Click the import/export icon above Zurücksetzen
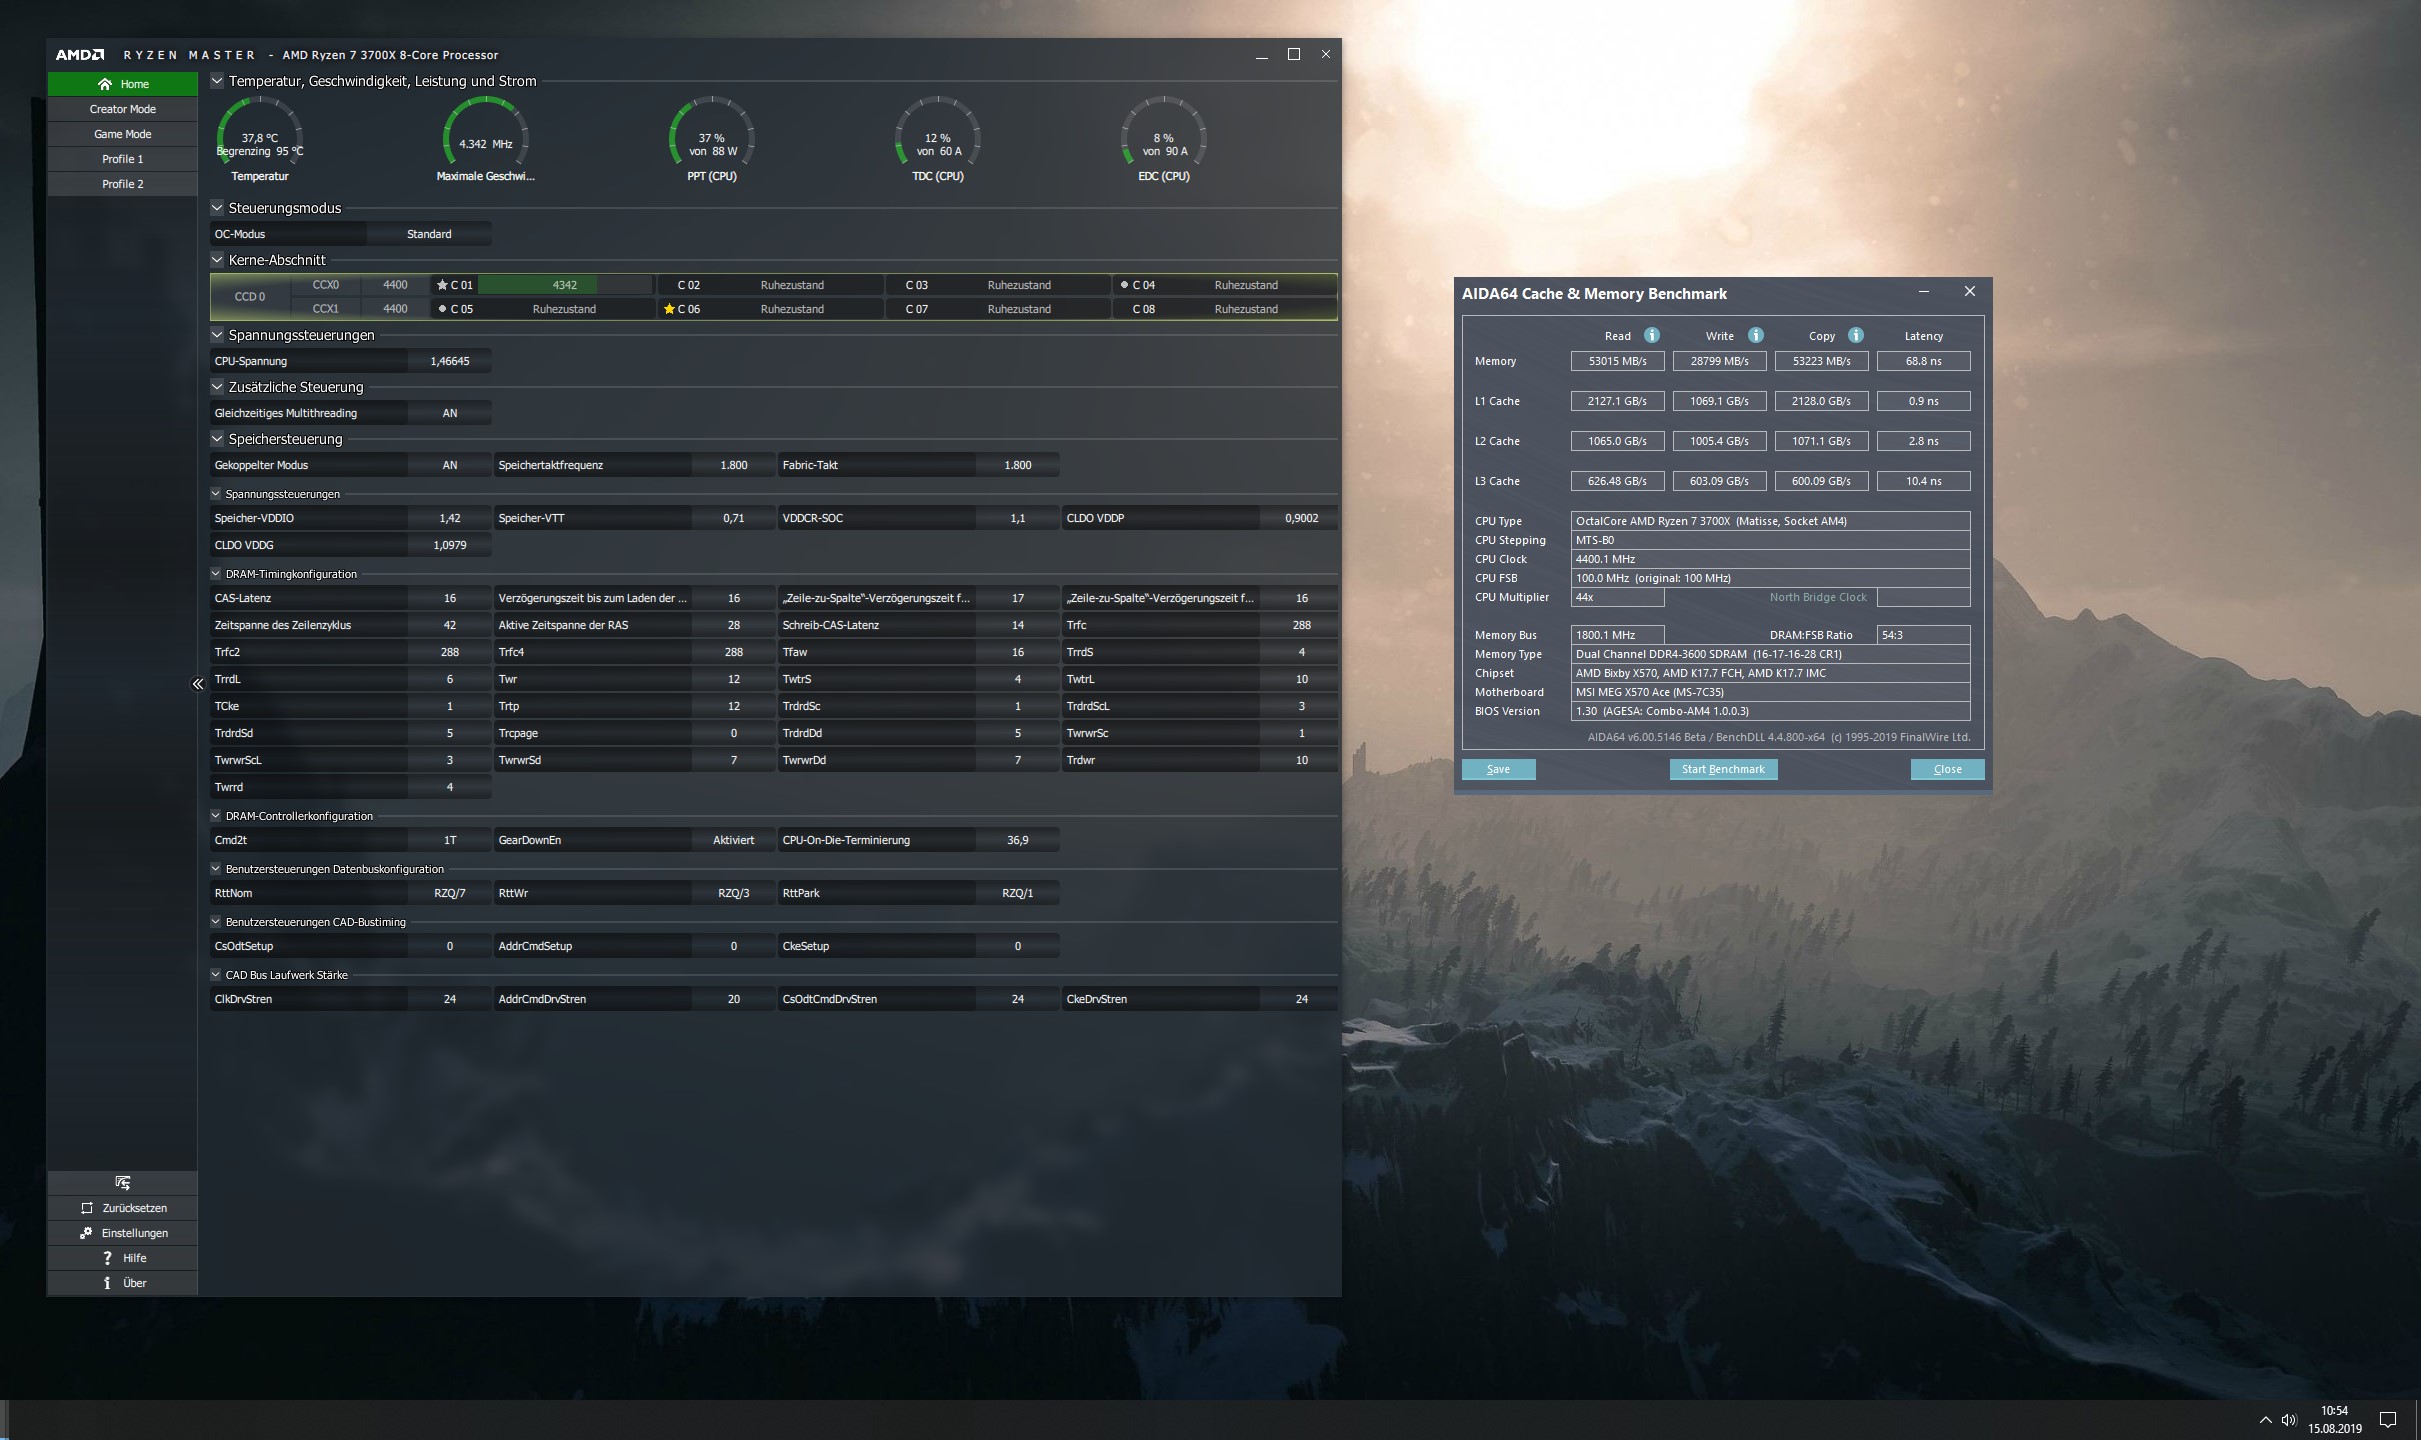 (x=123, y=1183)
